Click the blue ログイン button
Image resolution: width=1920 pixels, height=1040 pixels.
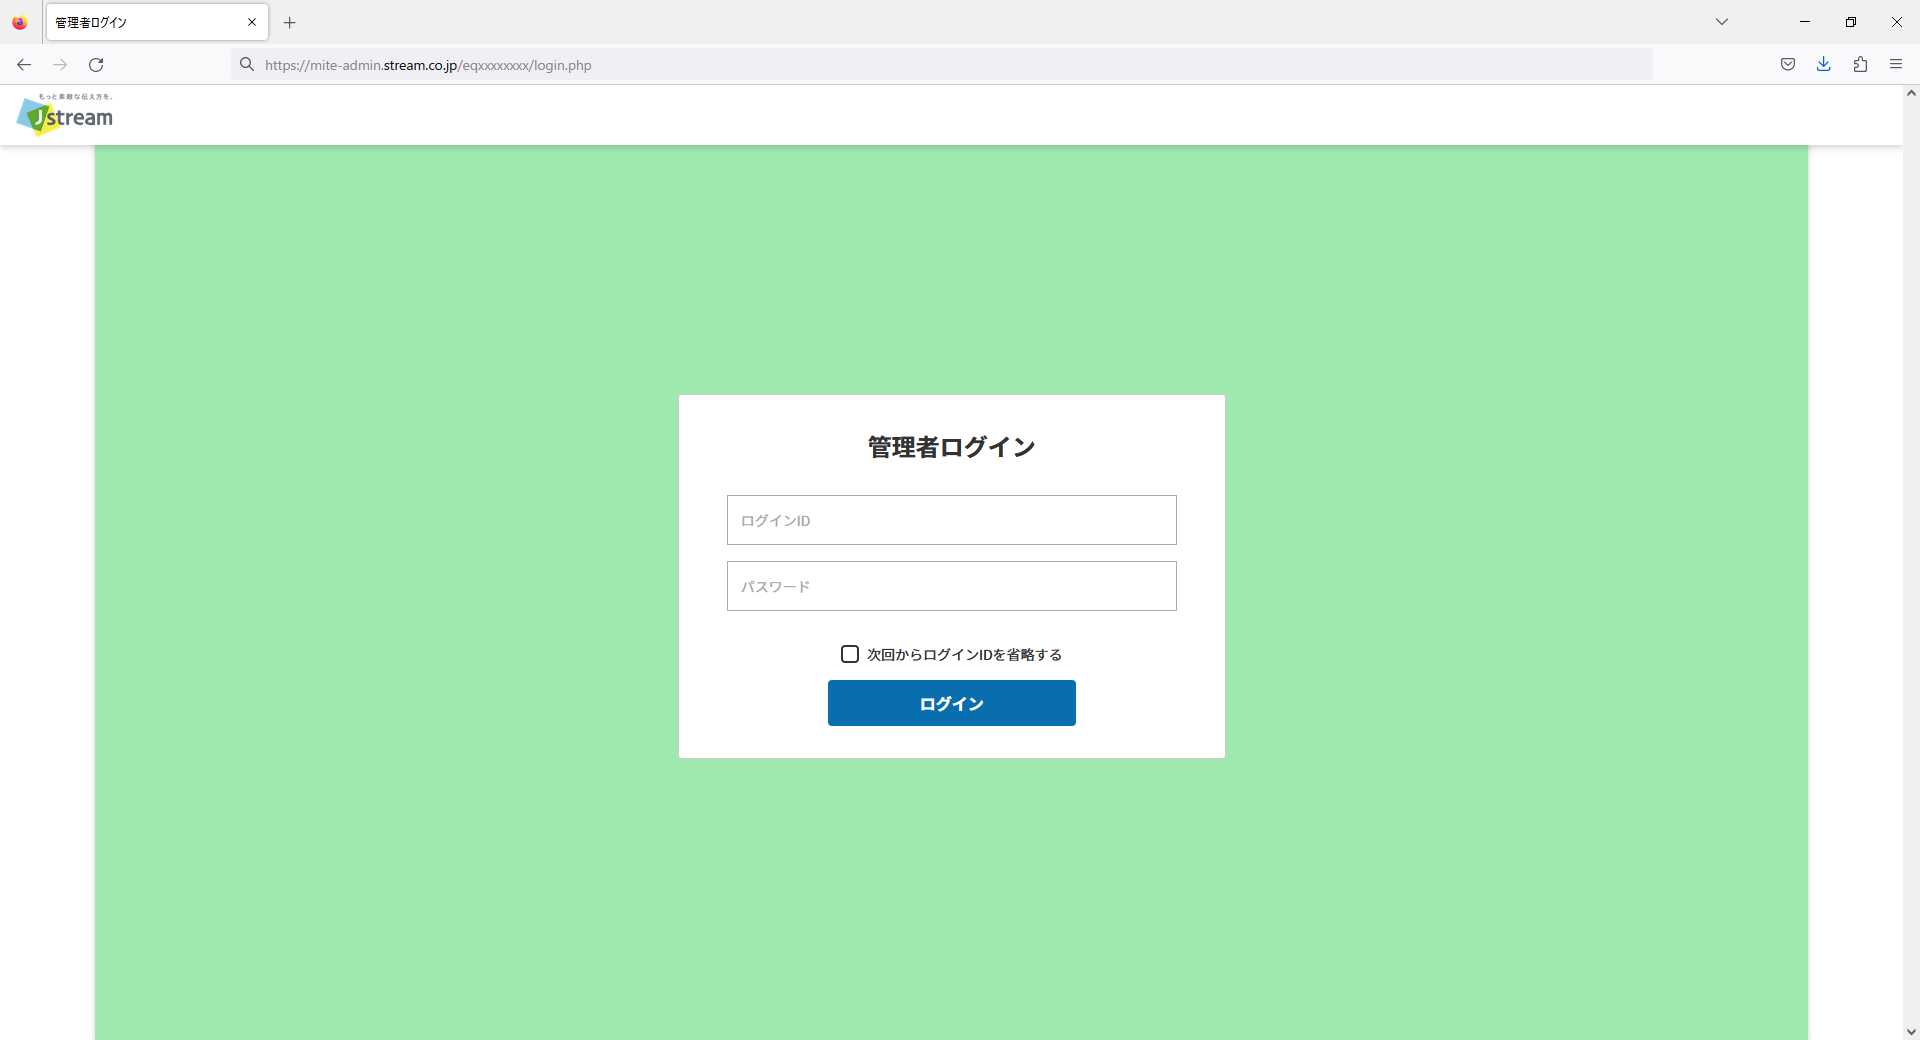click(x=952, y=703)
